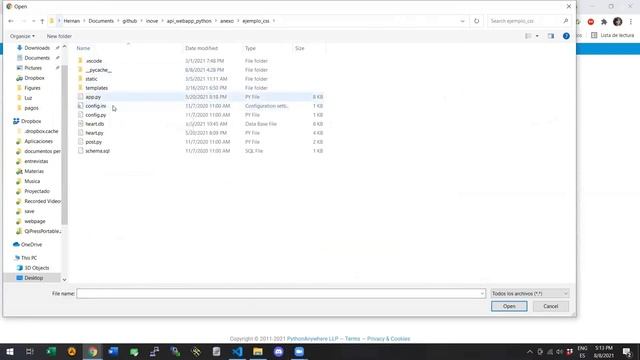Viewport: 640px width, 360px height.
Task: Change the file view layout icon
Action: (x=528, y=36)
